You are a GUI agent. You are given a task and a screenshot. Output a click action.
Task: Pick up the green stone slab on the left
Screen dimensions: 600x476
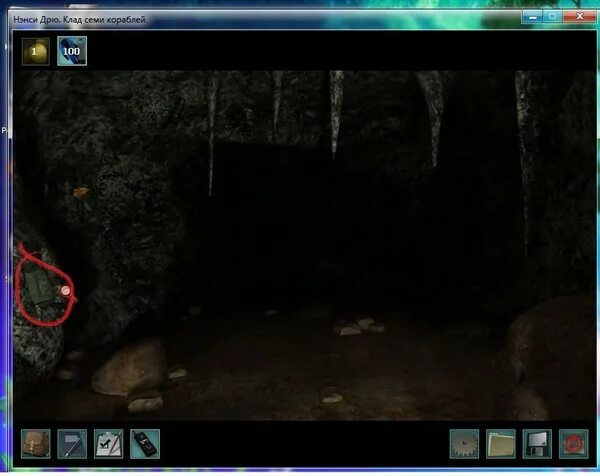[x=40, y=285]
